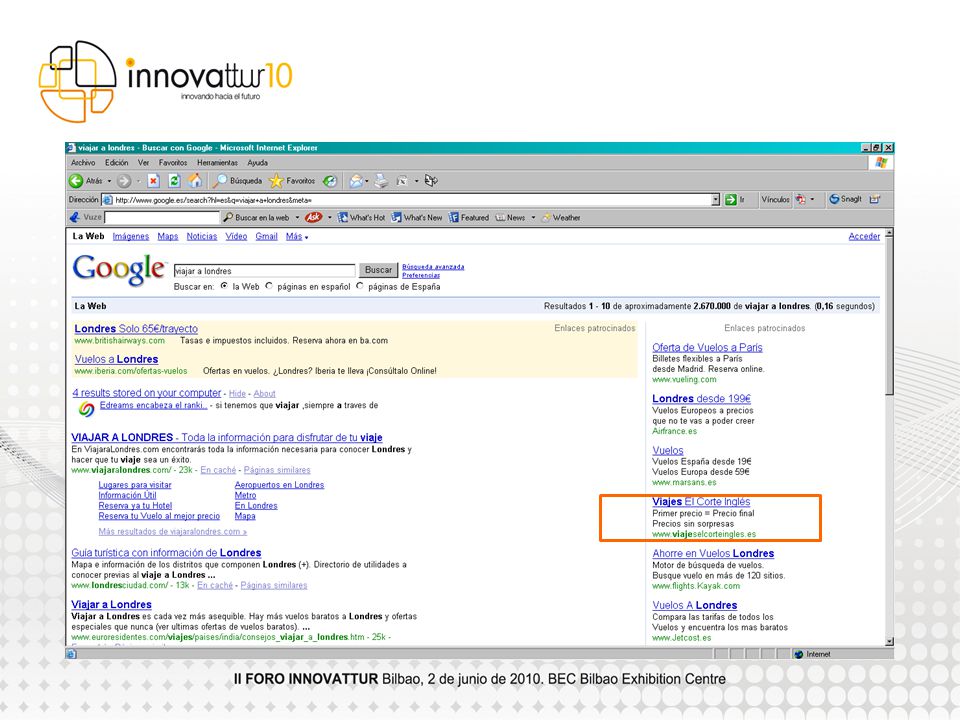
Task: Click the Messenger icon in toolbar
Action: [x=431, y=181]
